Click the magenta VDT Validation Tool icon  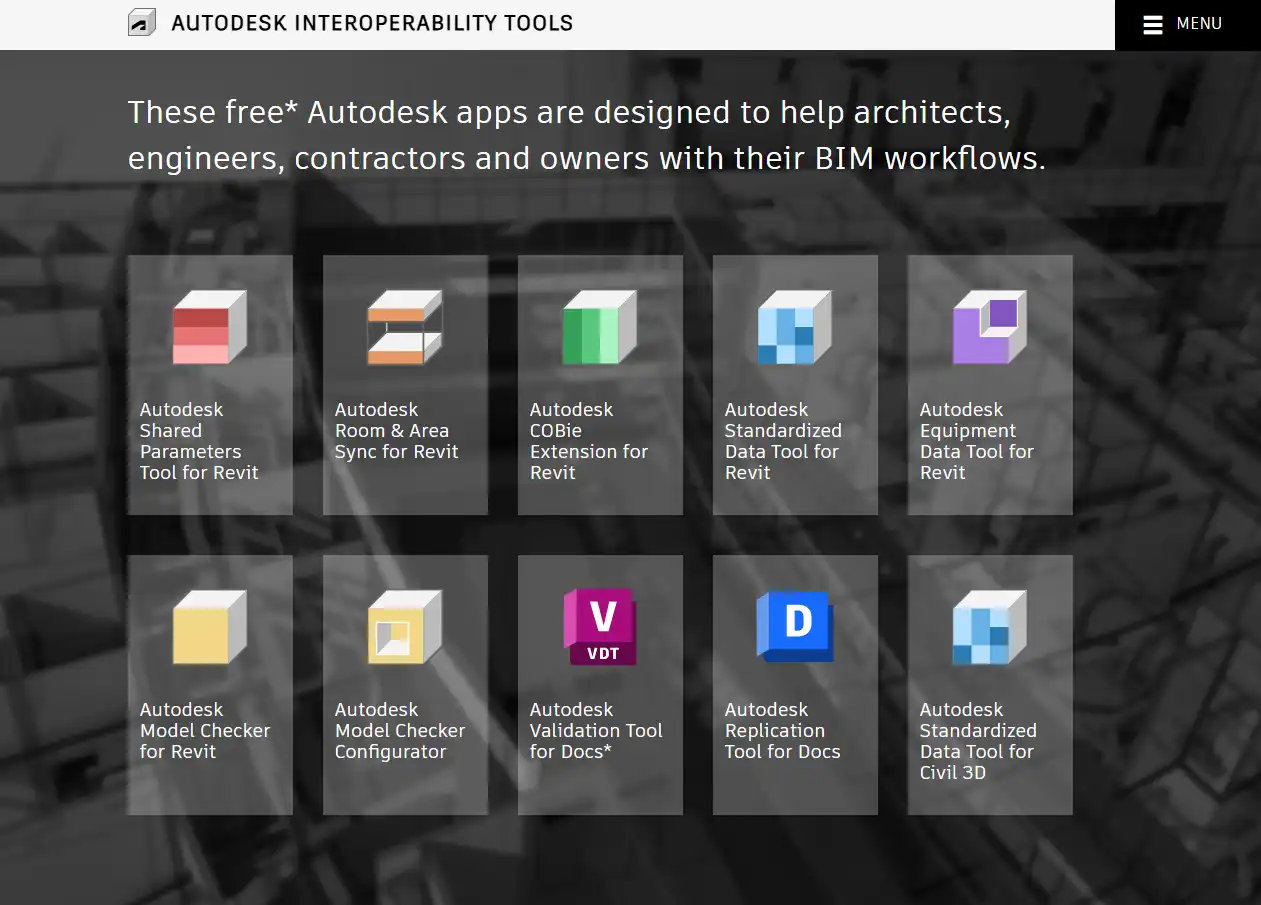[x=599, y=627]
